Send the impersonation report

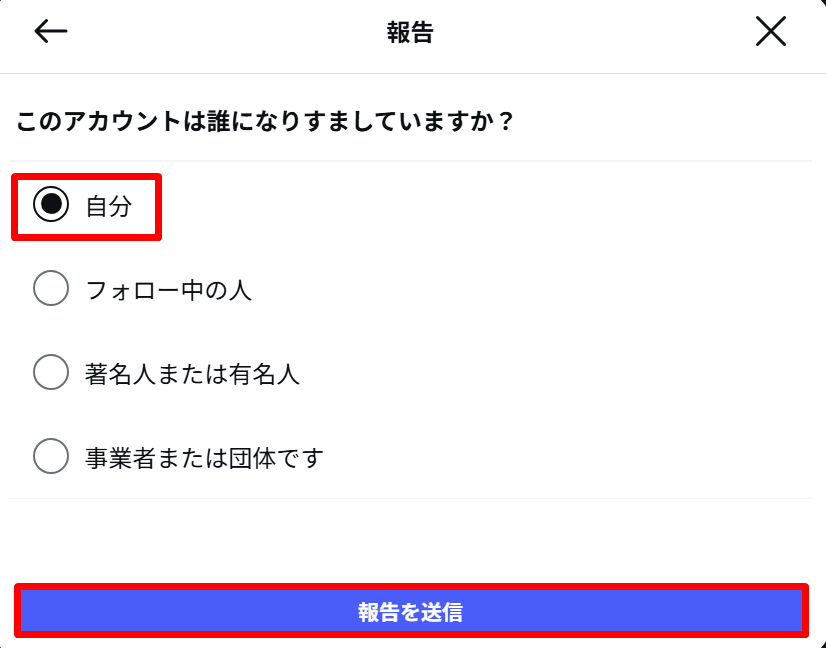[413, 613]
